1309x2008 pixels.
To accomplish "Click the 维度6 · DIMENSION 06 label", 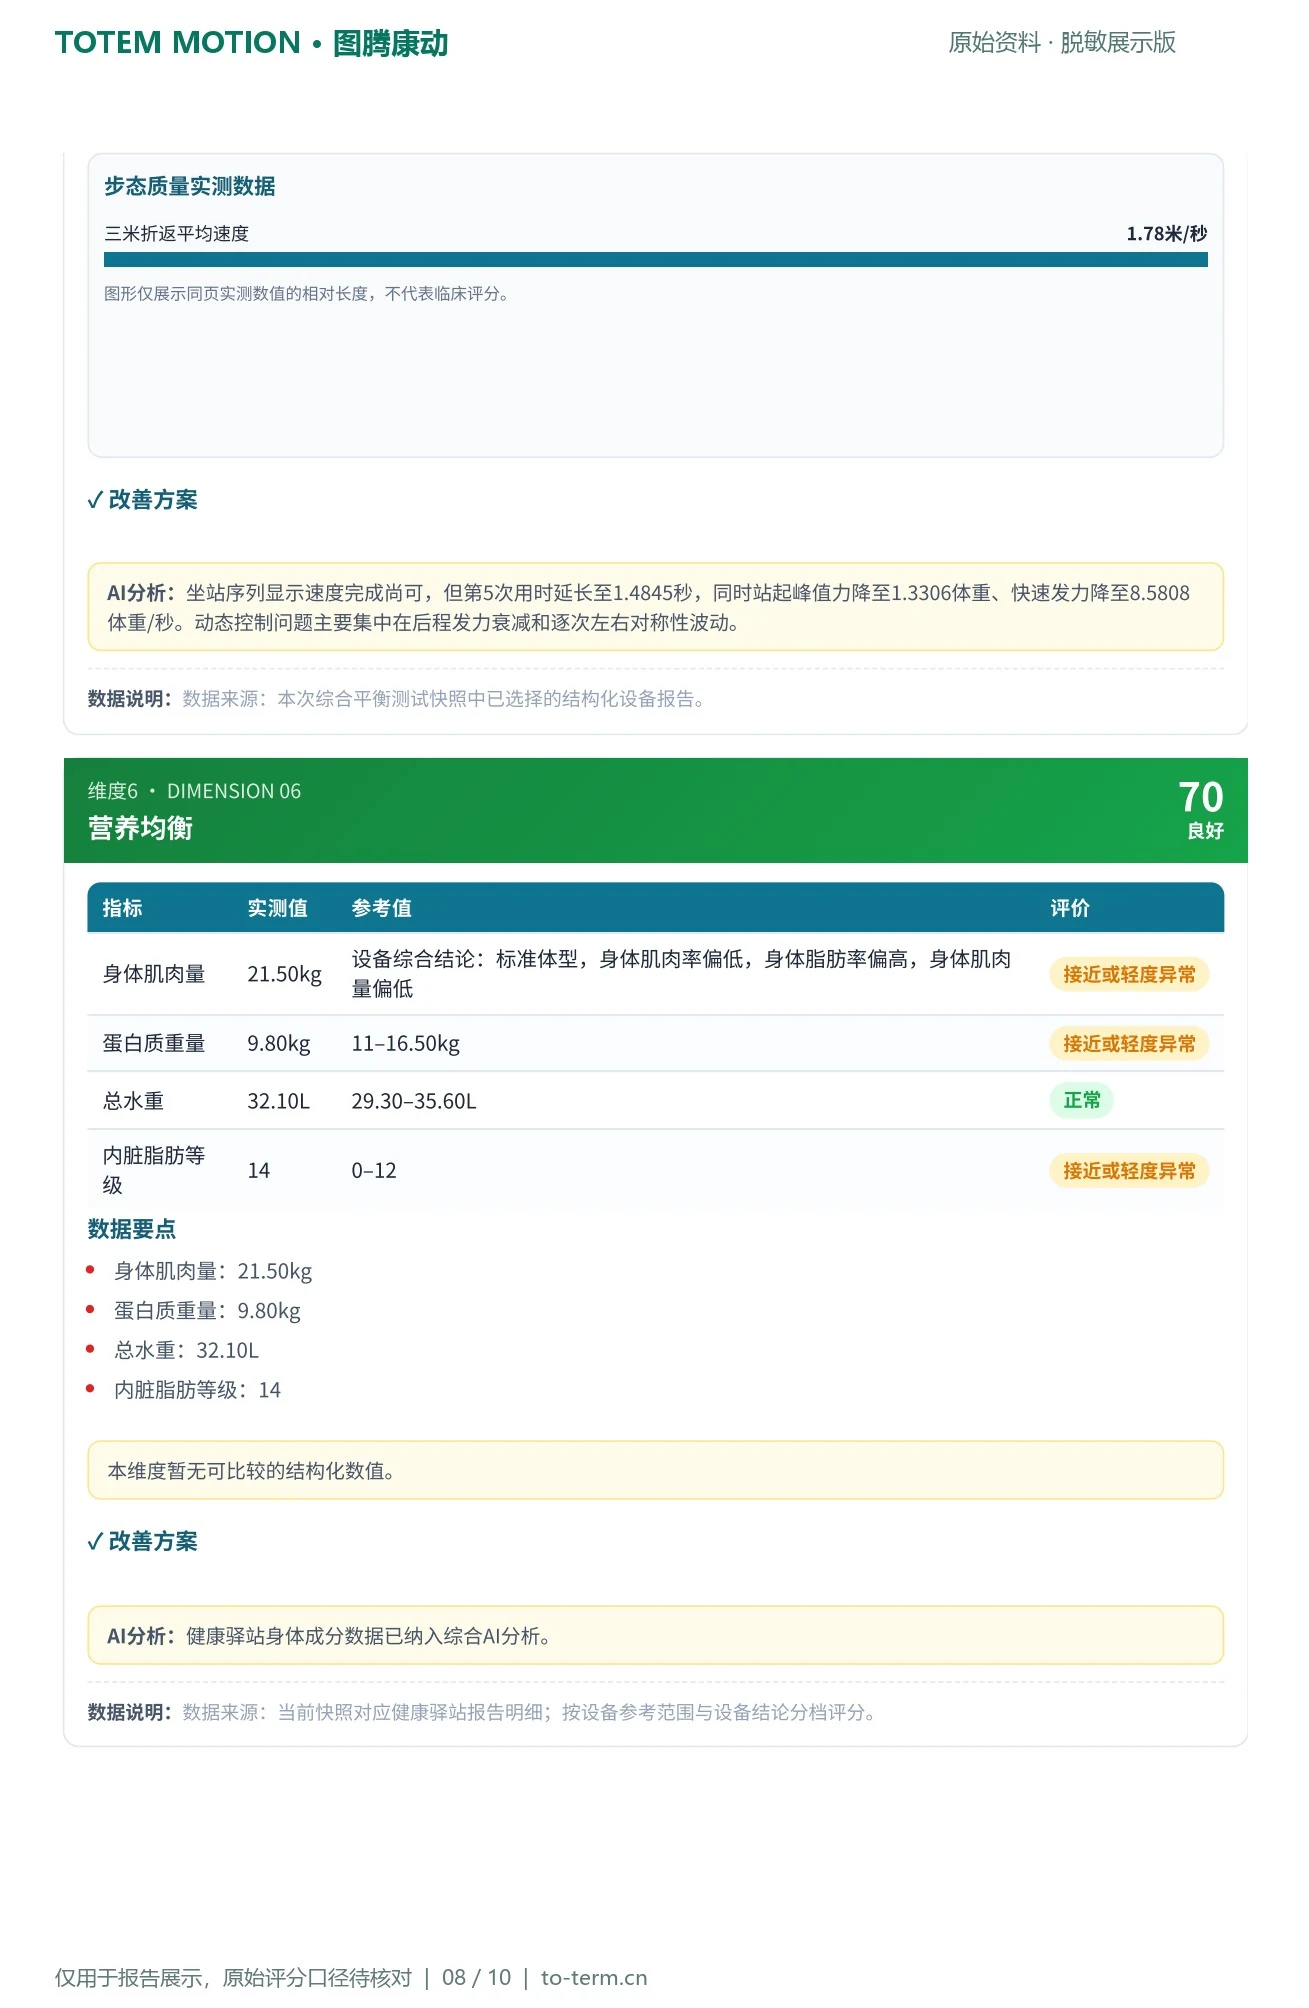I will (194, 791).
